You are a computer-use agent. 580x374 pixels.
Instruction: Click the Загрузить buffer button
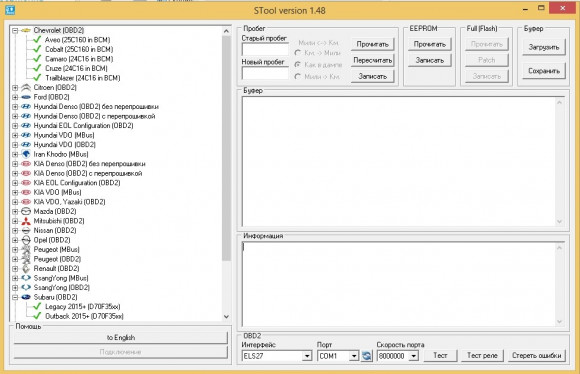click(x=544, y=47)
